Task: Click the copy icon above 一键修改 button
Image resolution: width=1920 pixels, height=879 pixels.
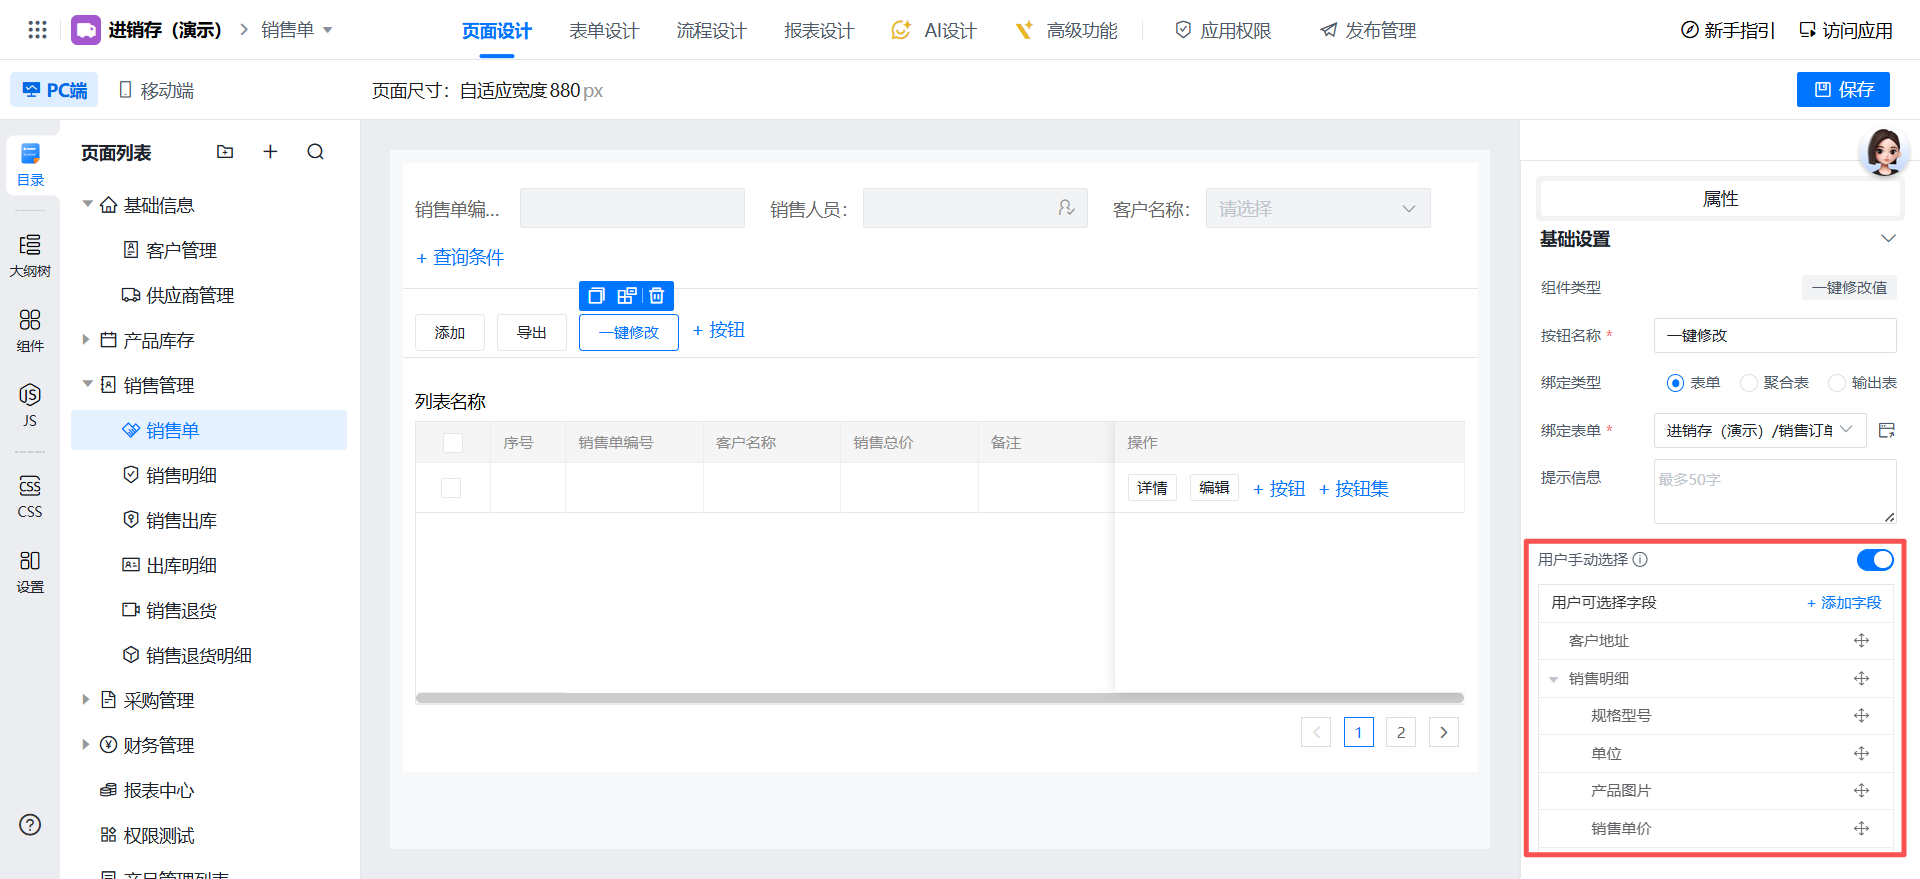Action: point(596,296)
